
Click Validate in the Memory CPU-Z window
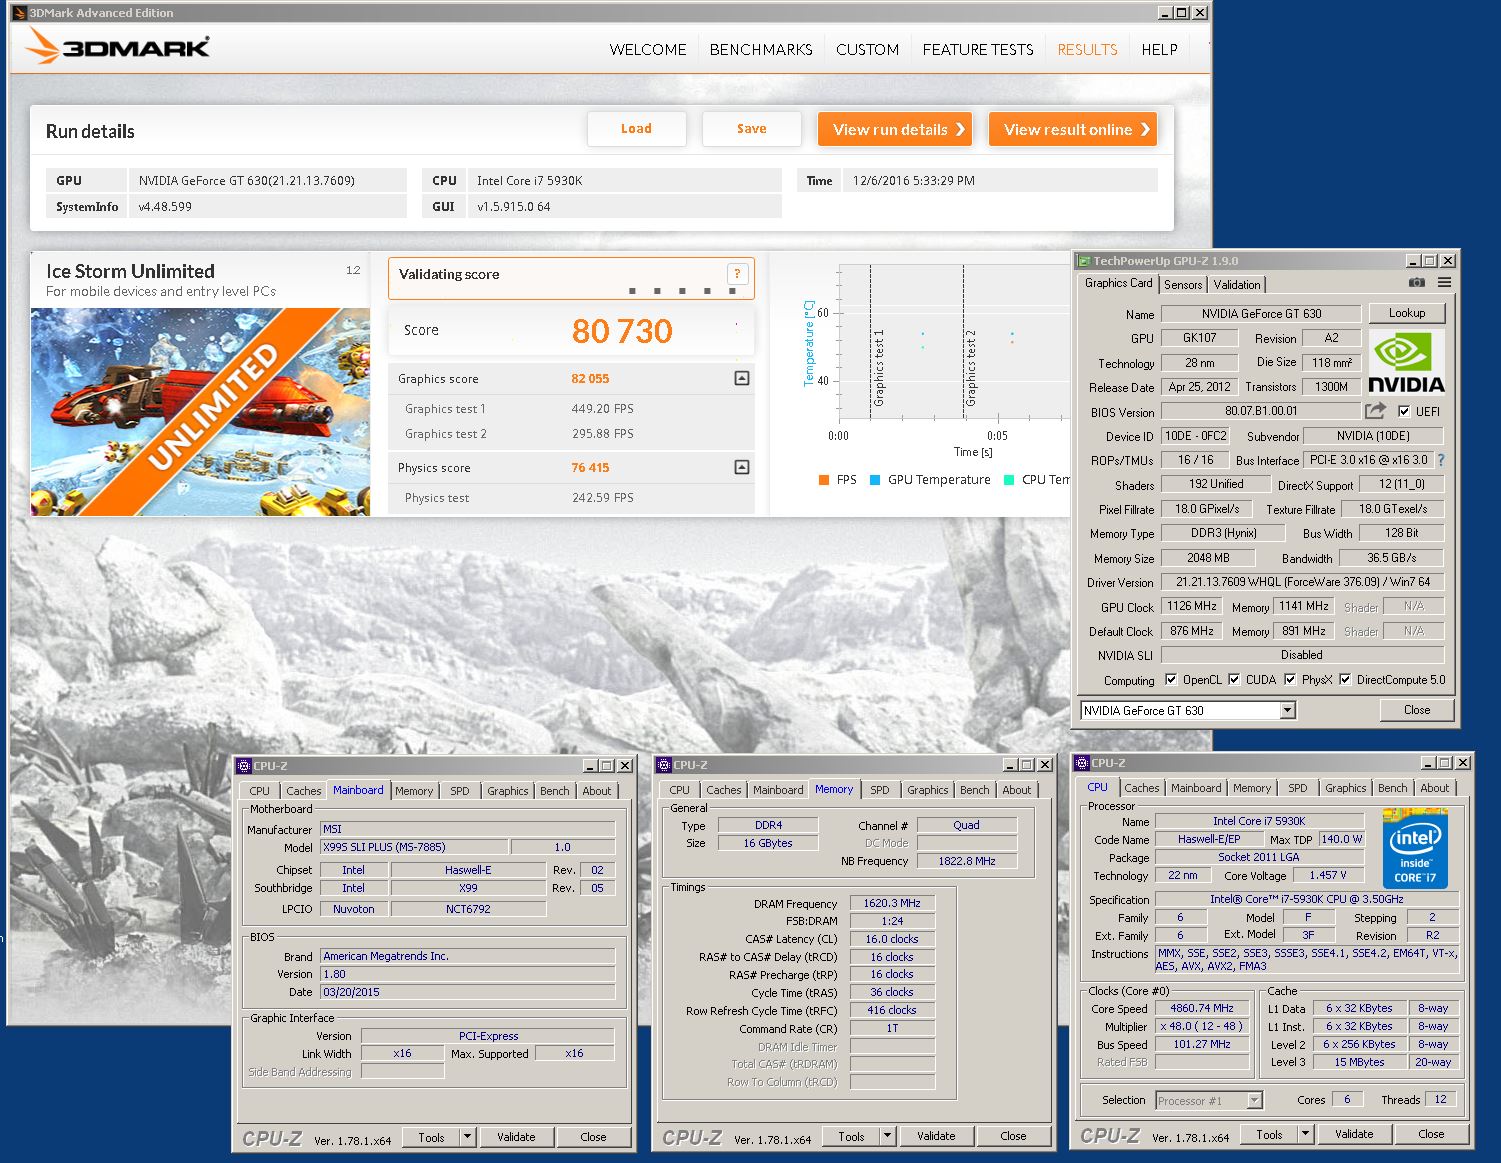[936, 1136]
